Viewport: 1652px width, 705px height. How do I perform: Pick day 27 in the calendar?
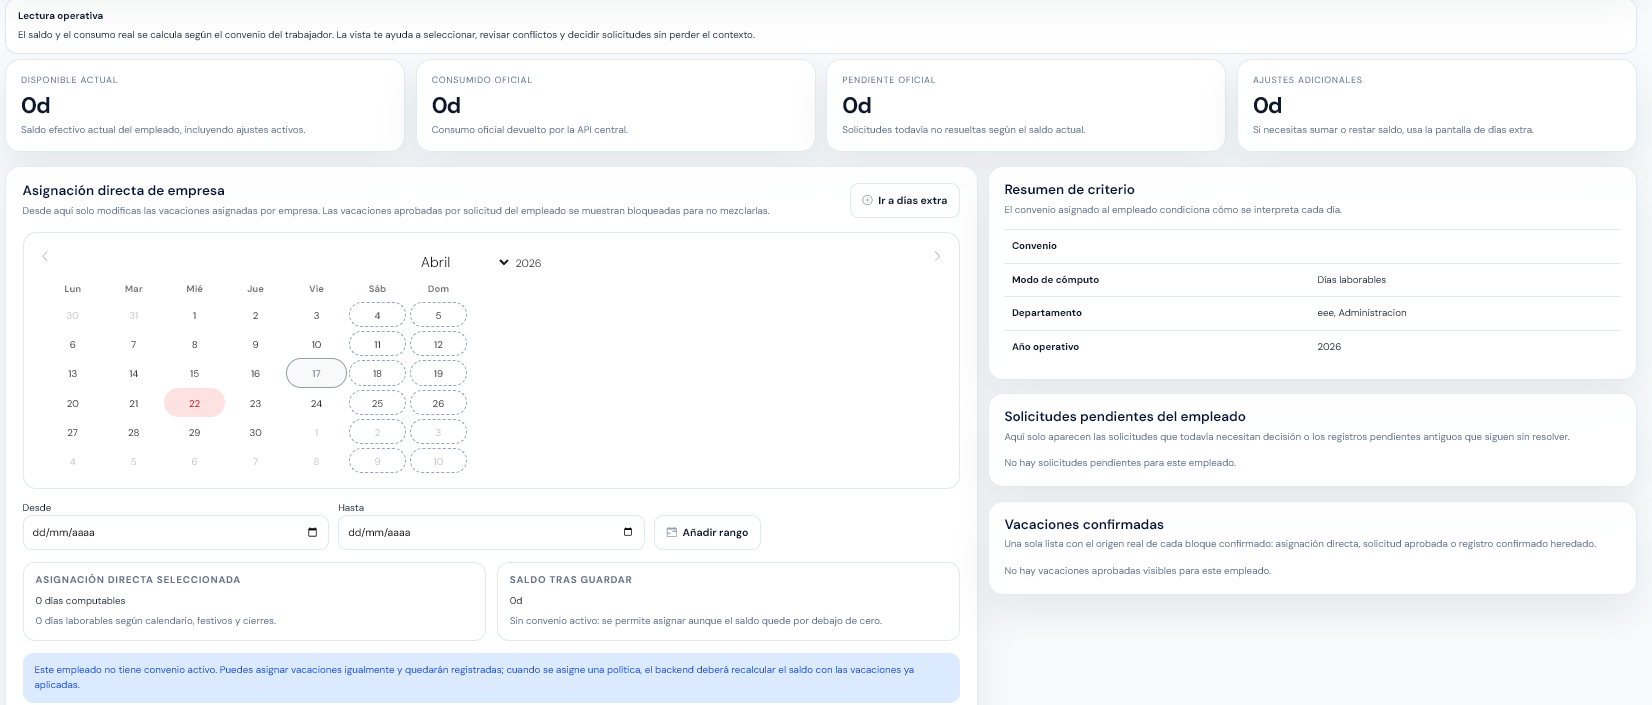pyautogui.click(x=72, y=433)
